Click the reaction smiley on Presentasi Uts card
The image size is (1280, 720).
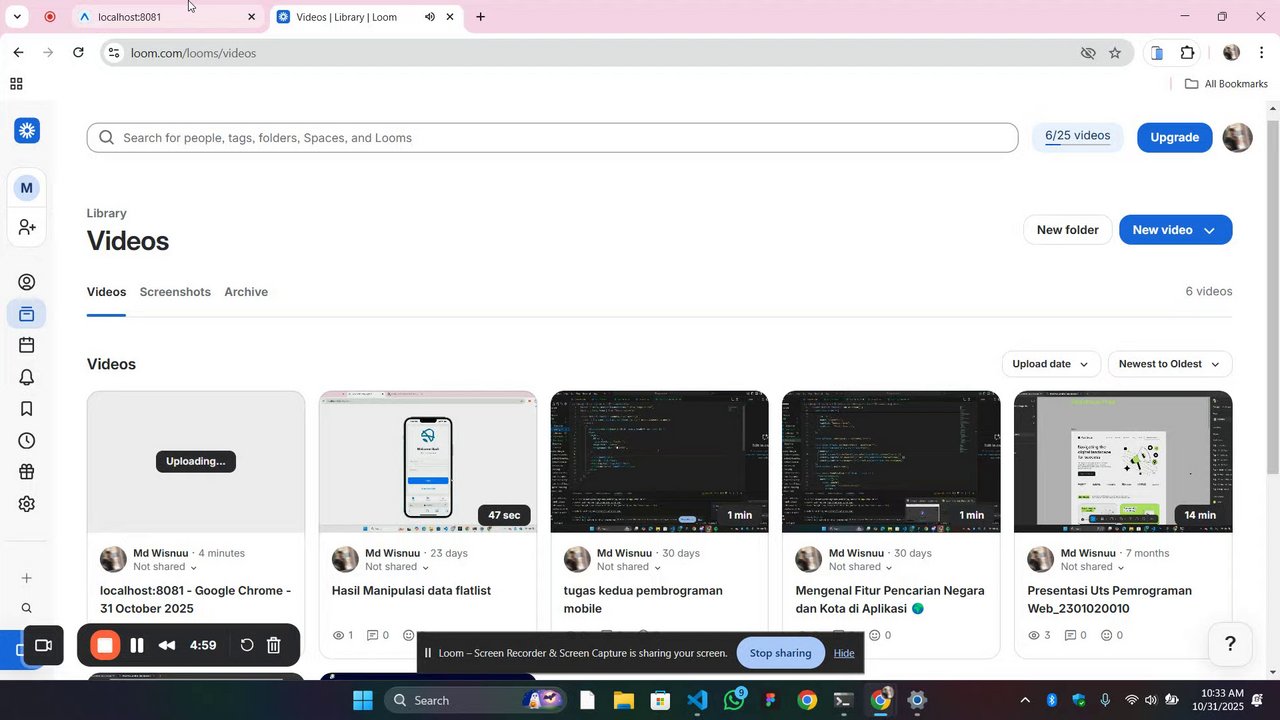(x=1106, y=635)
